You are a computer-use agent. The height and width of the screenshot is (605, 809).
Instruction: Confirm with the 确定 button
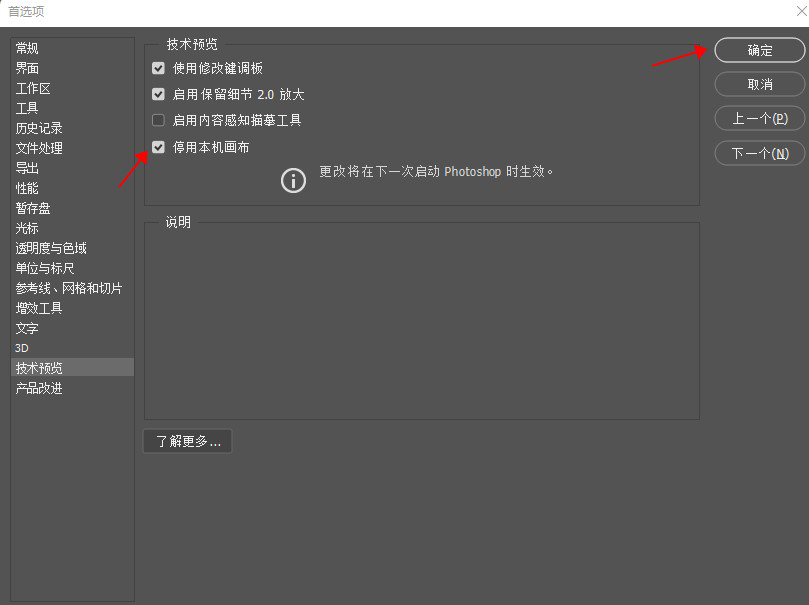(x=759, y=50)
